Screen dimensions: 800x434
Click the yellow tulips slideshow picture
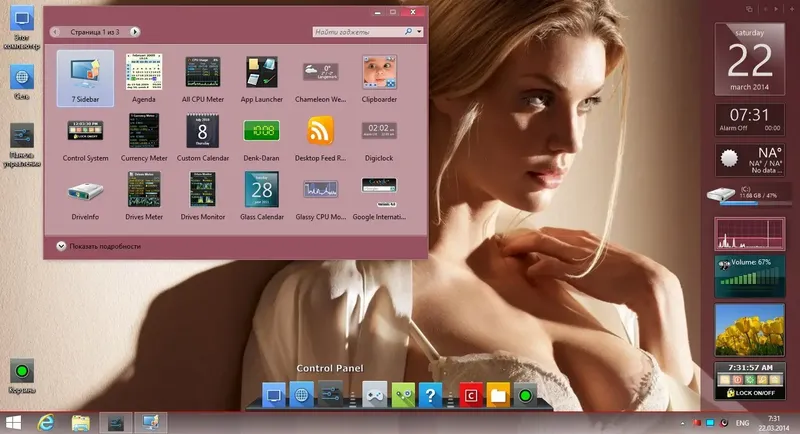click(749, 330)
